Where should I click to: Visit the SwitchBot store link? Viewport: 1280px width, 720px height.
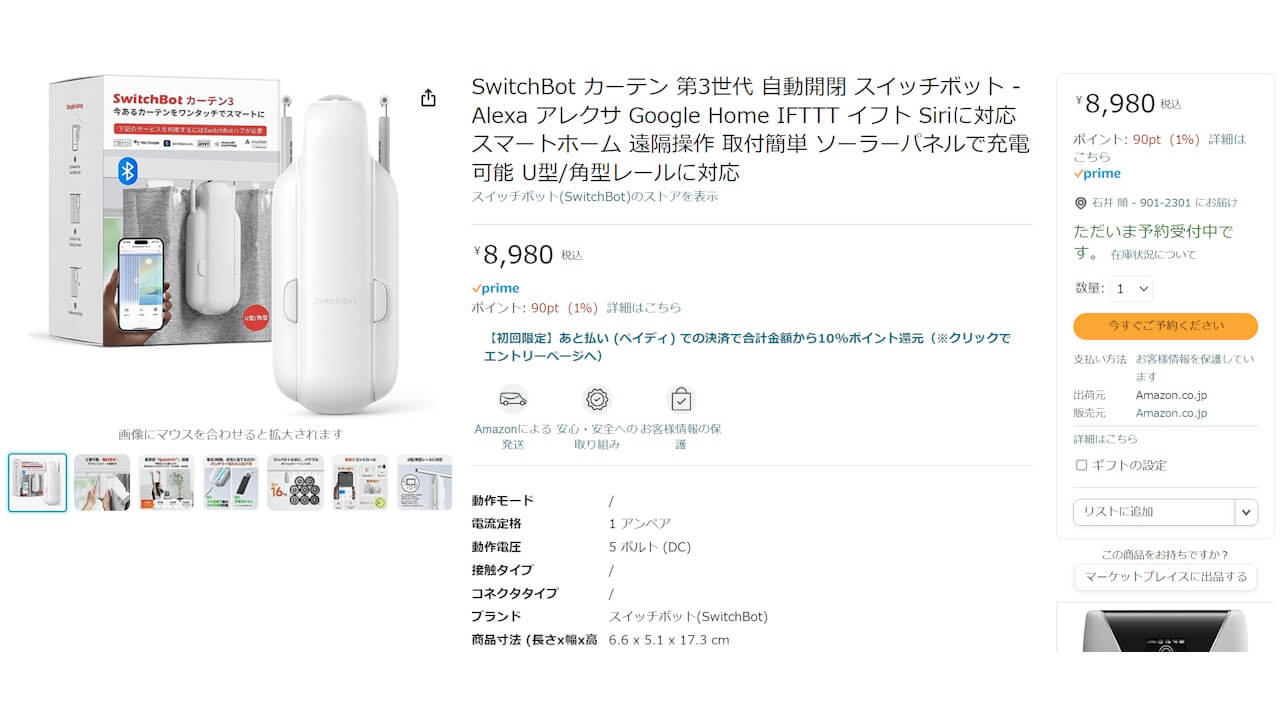click(x=597, y=197)
